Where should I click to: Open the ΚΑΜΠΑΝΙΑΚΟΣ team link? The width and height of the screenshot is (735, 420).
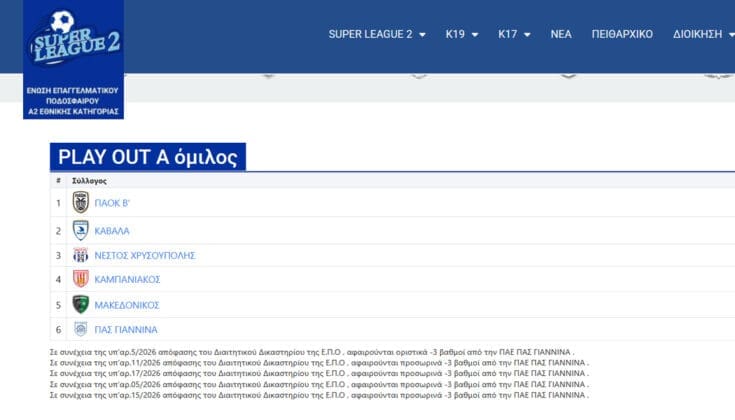pos(127,280)
